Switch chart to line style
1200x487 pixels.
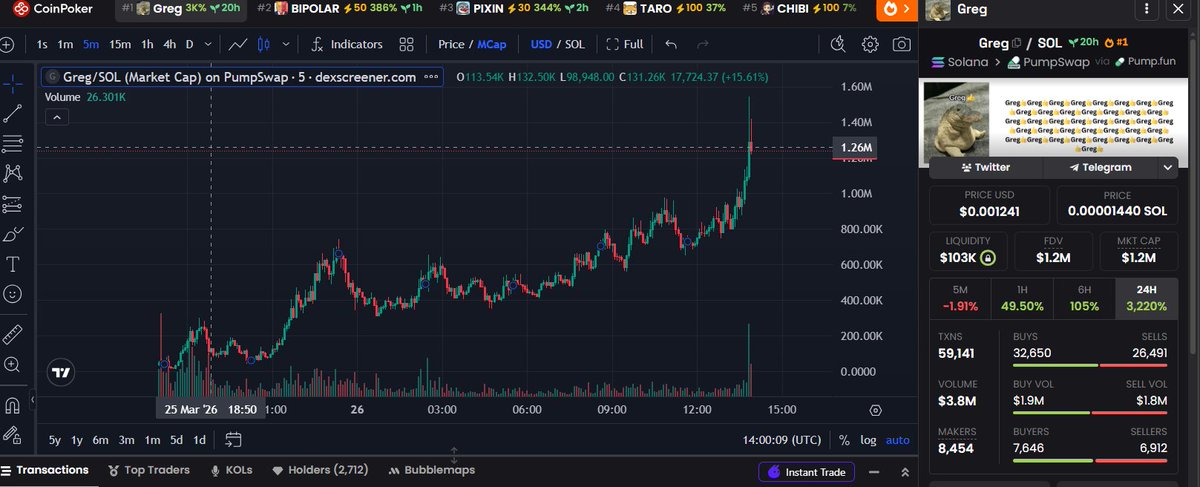click(238, 45)
